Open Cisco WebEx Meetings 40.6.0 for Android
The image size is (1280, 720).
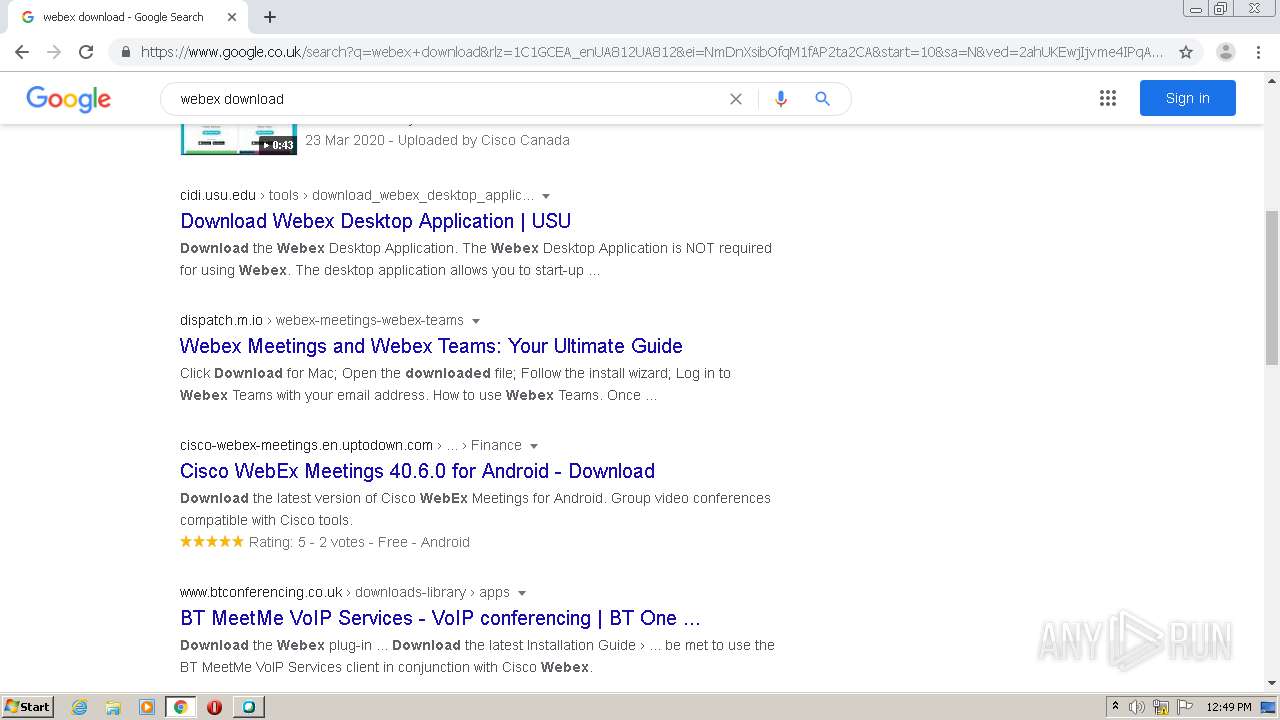417,471
